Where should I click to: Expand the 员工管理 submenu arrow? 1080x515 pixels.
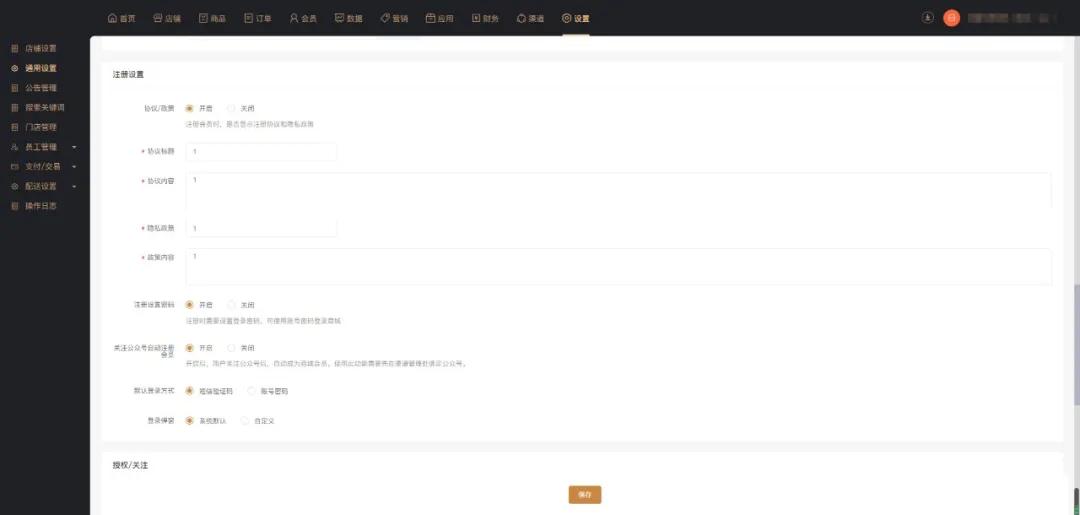74,147
